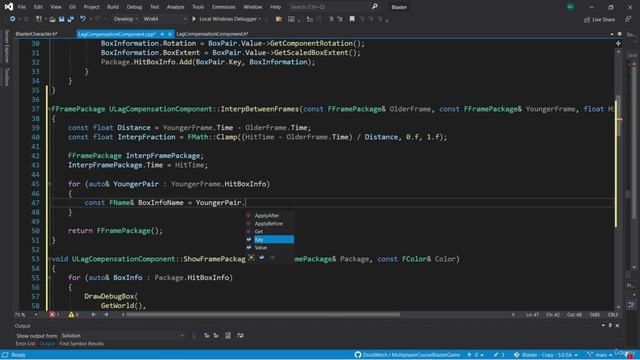
Task: Click the unpushed commits up arrow
Action: [x=469, y=355]
